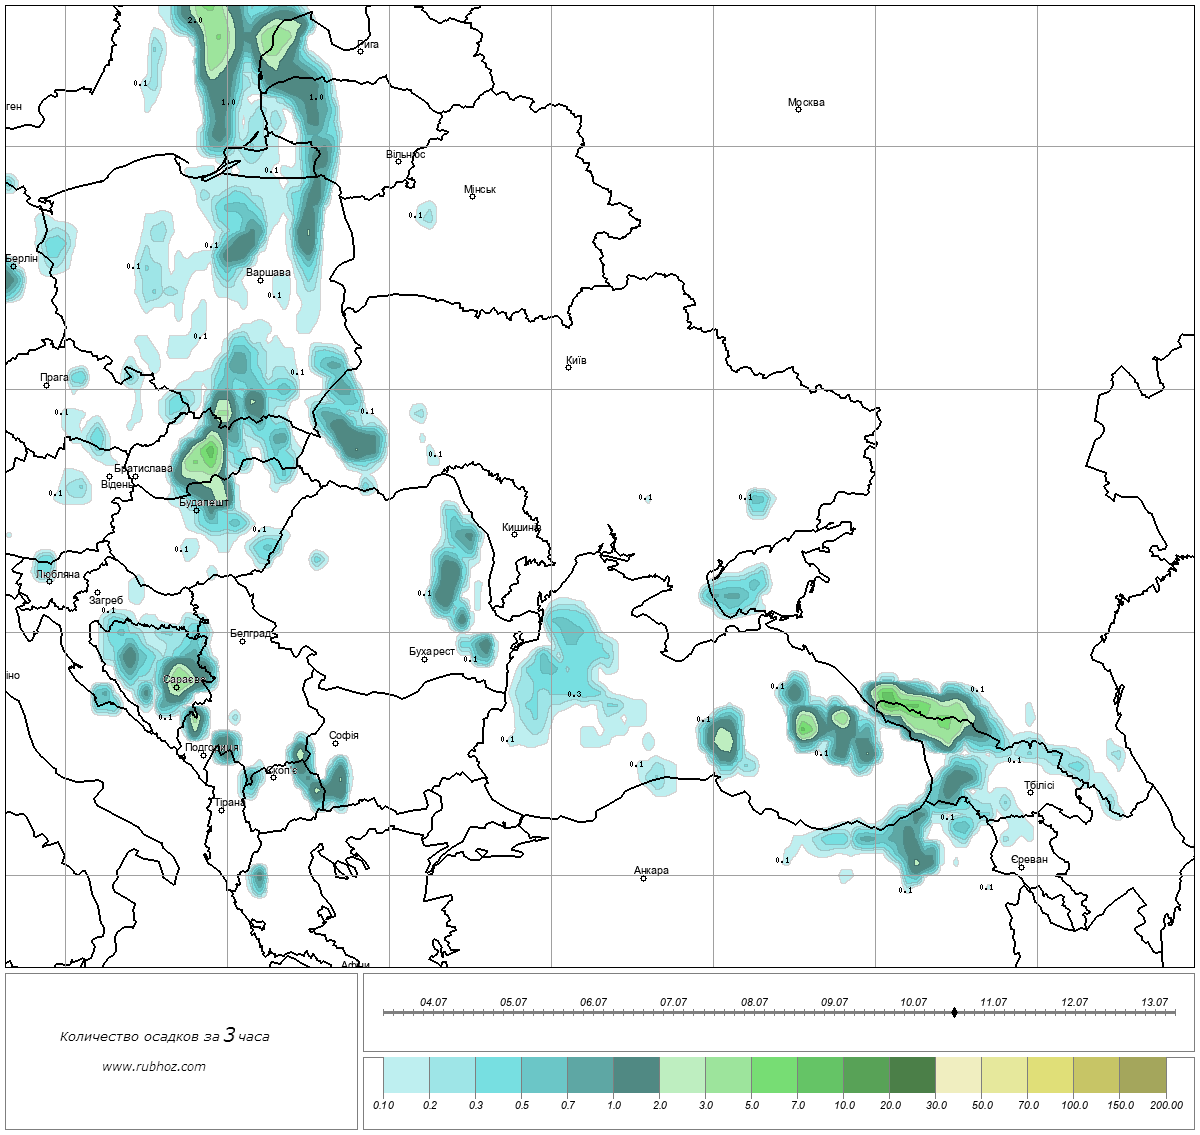Viewport: 1200px width, 1135px height.
Task: Select the Софія city marker
Action: [x=335, y=743]
